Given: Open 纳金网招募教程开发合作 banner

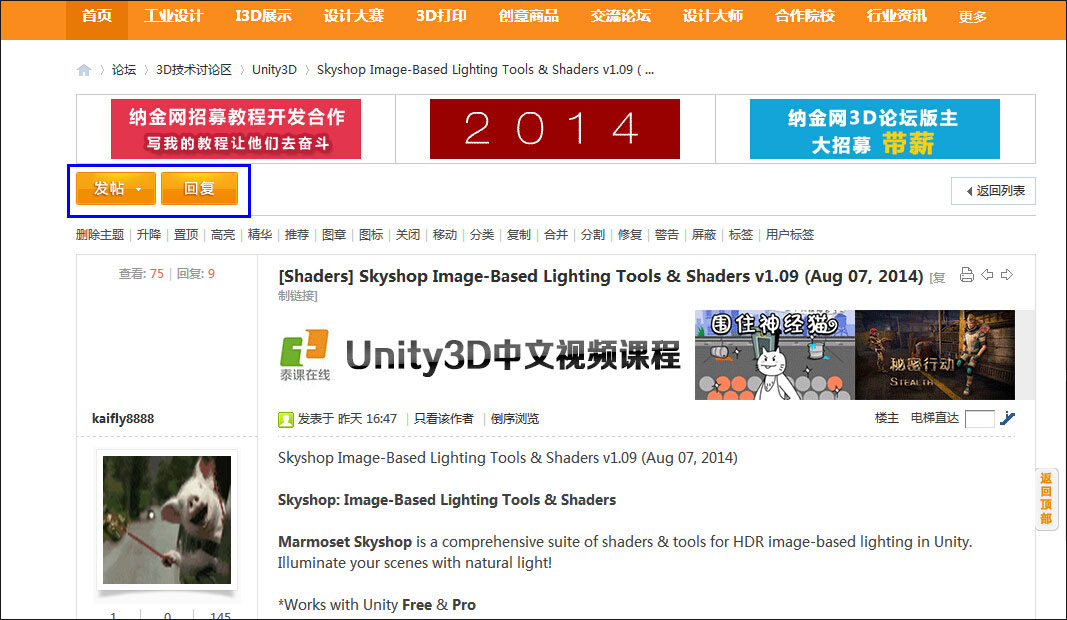Looking at the screenshot, I should (x=236, y=129).
